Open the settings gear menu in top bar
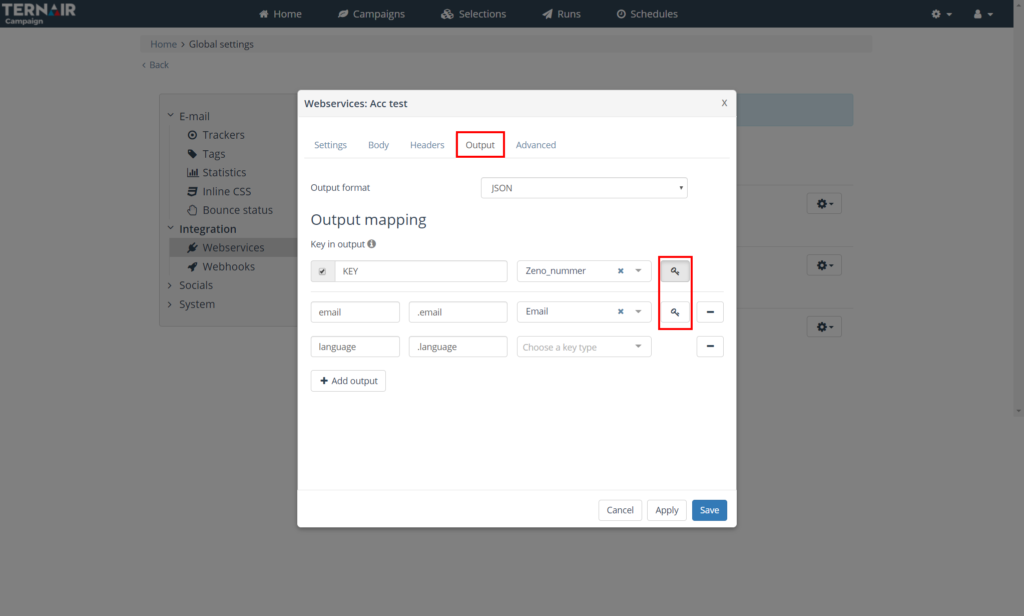 coord(941,14)
